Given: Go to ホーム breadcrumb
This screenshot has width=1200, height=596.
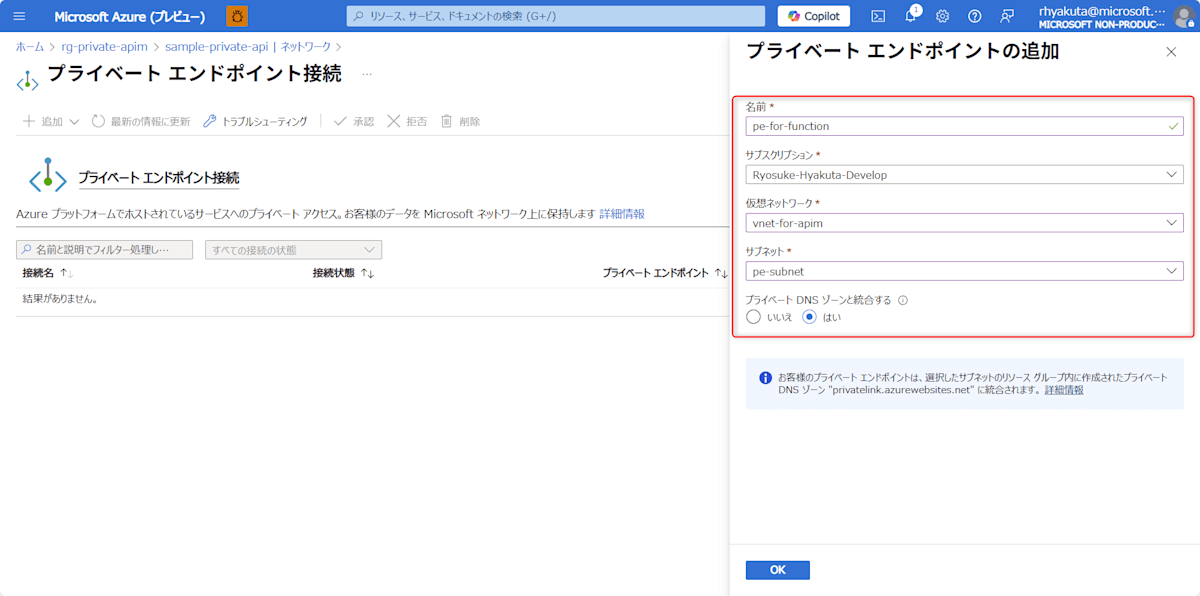Looking at the screenshot, I should [29, 47].
